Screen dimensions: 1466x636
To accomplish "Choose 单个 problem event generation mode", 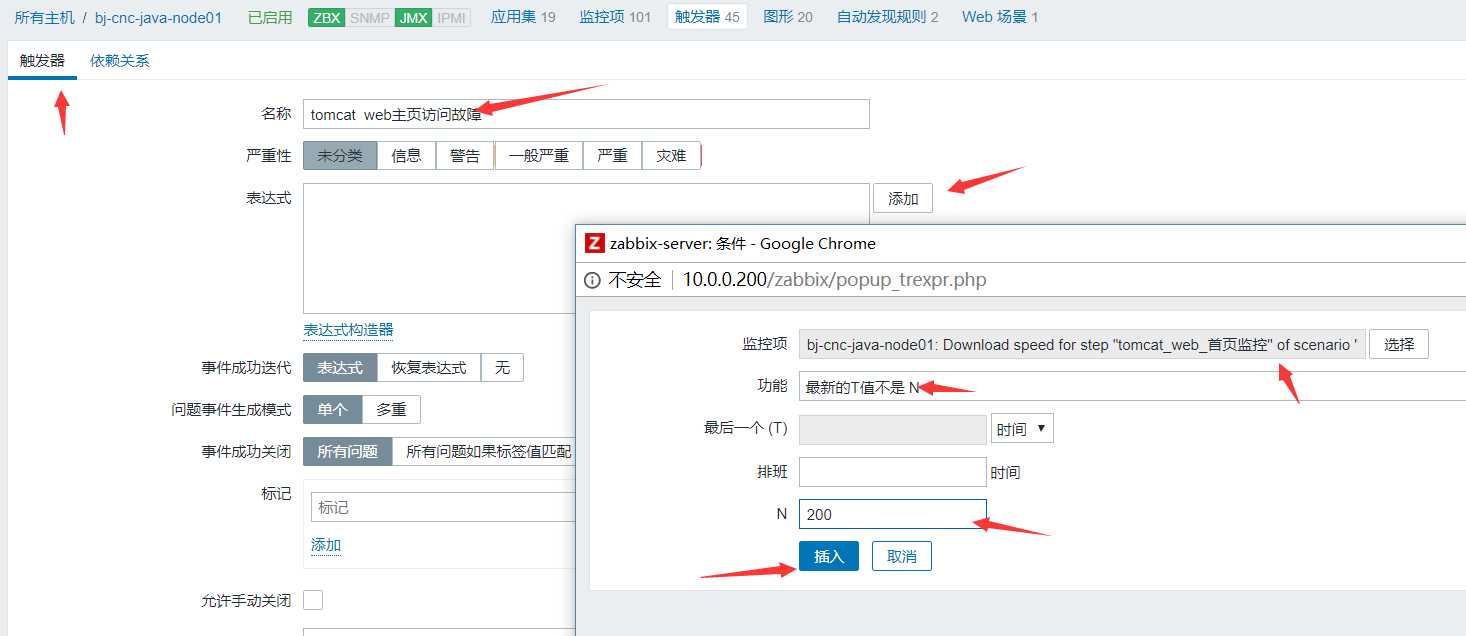I will [333, 410].
